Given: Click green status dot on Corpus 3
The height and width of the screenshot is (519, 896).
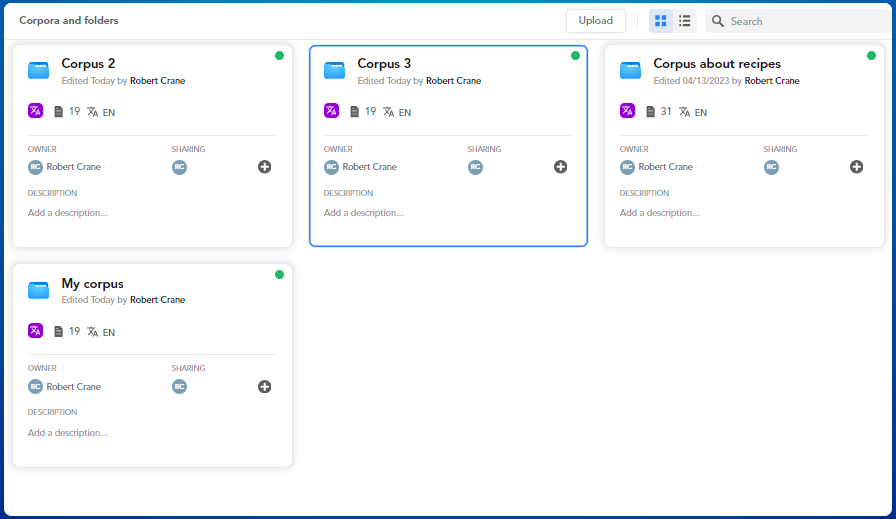Looking at the screenshot, I should click(575, 55).
